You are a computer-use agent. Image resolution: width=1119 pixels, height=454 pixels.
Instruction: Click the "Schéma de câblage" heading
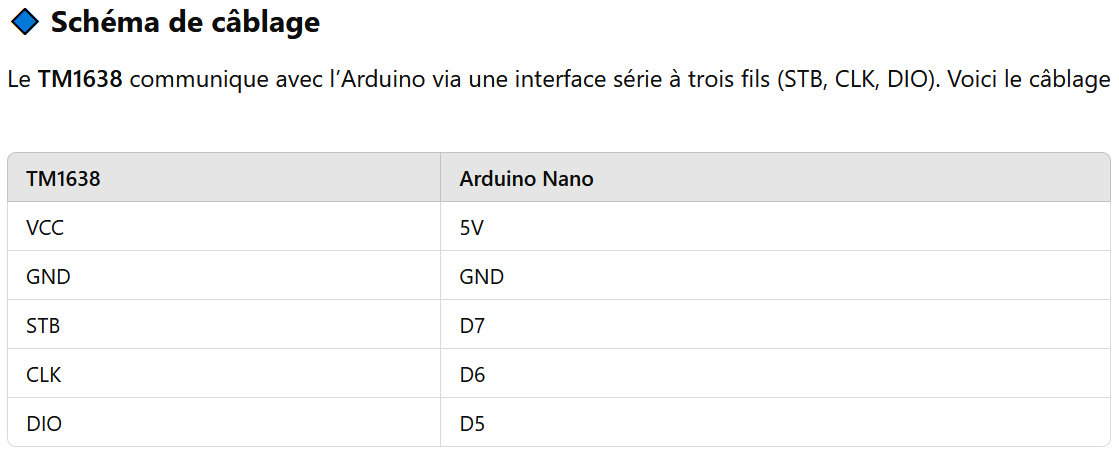[186, 23]
